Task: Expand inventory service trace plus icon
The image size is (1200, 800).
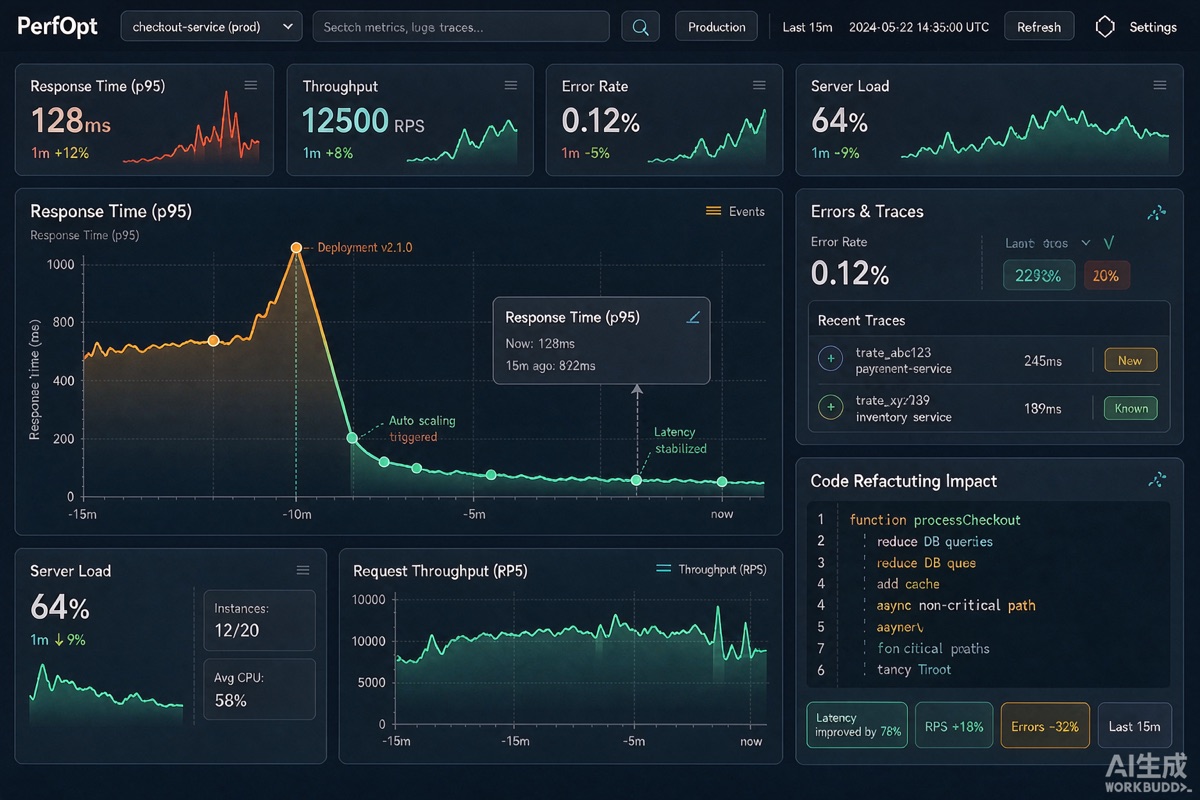Action: coord(830,407)
